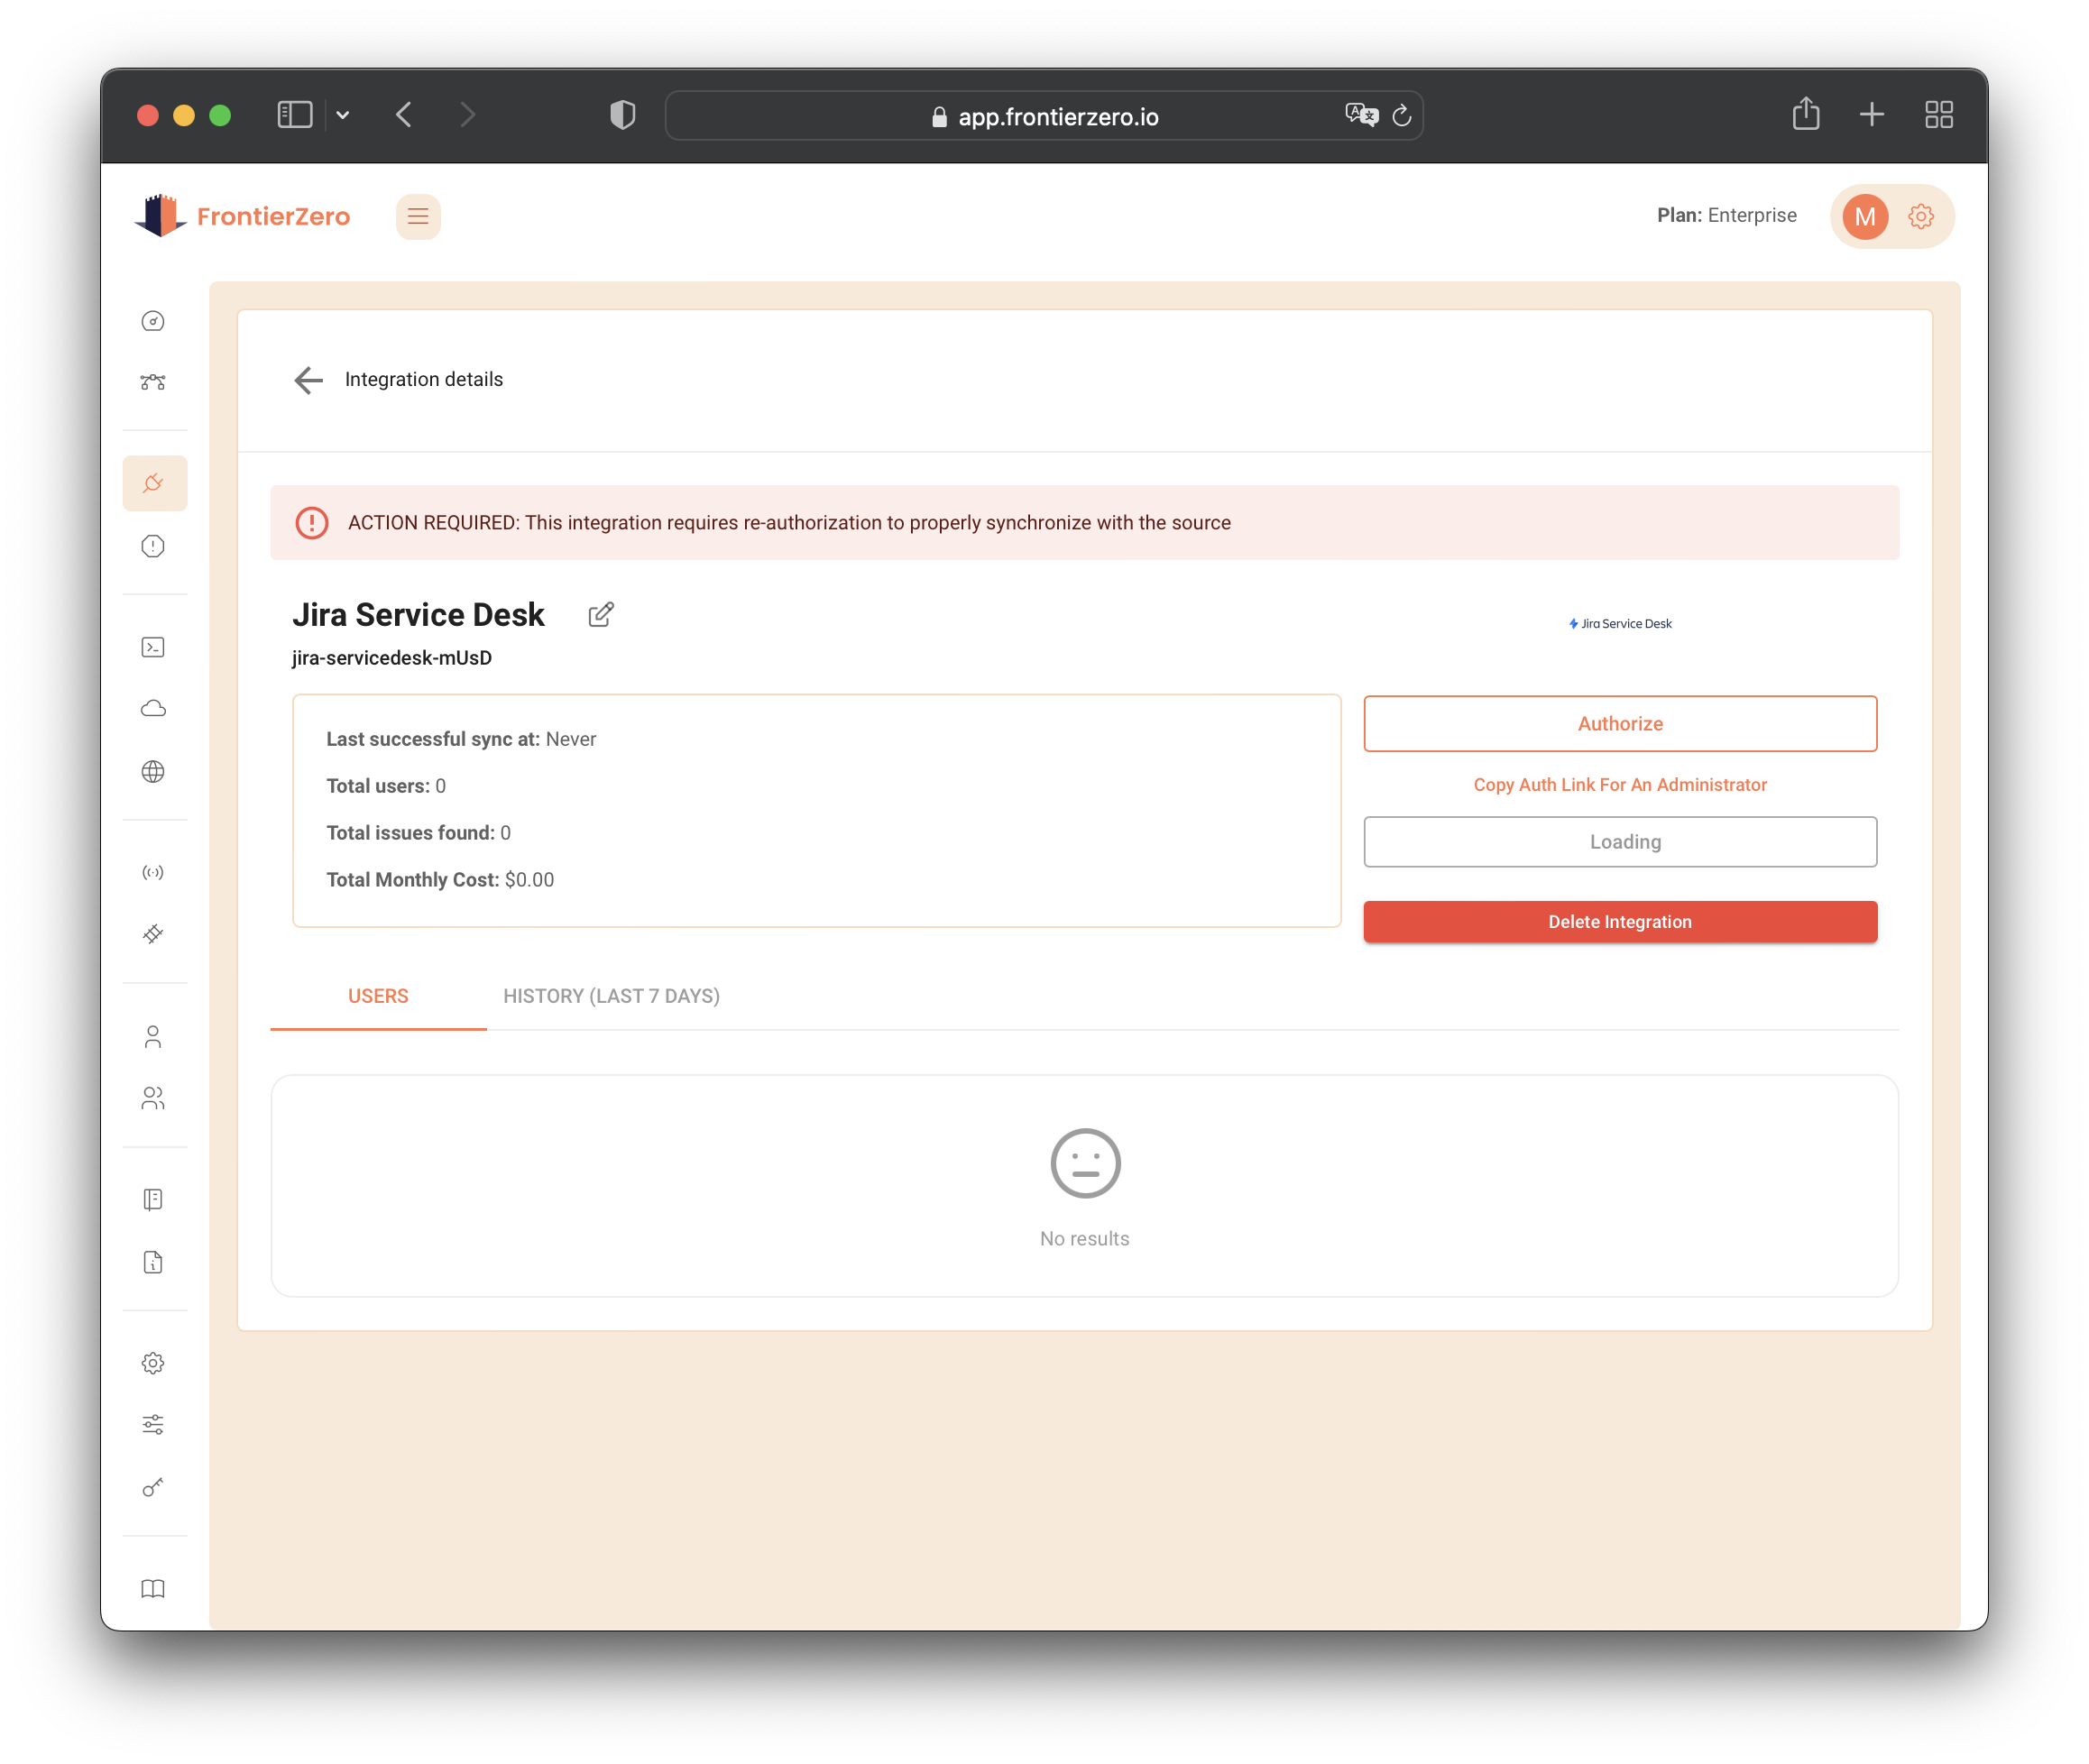Toggle the hamburger menu next to the FrontierZero logo
Image resolution: width=2089 pixels, height=1764 pixels.
[418, 217]
